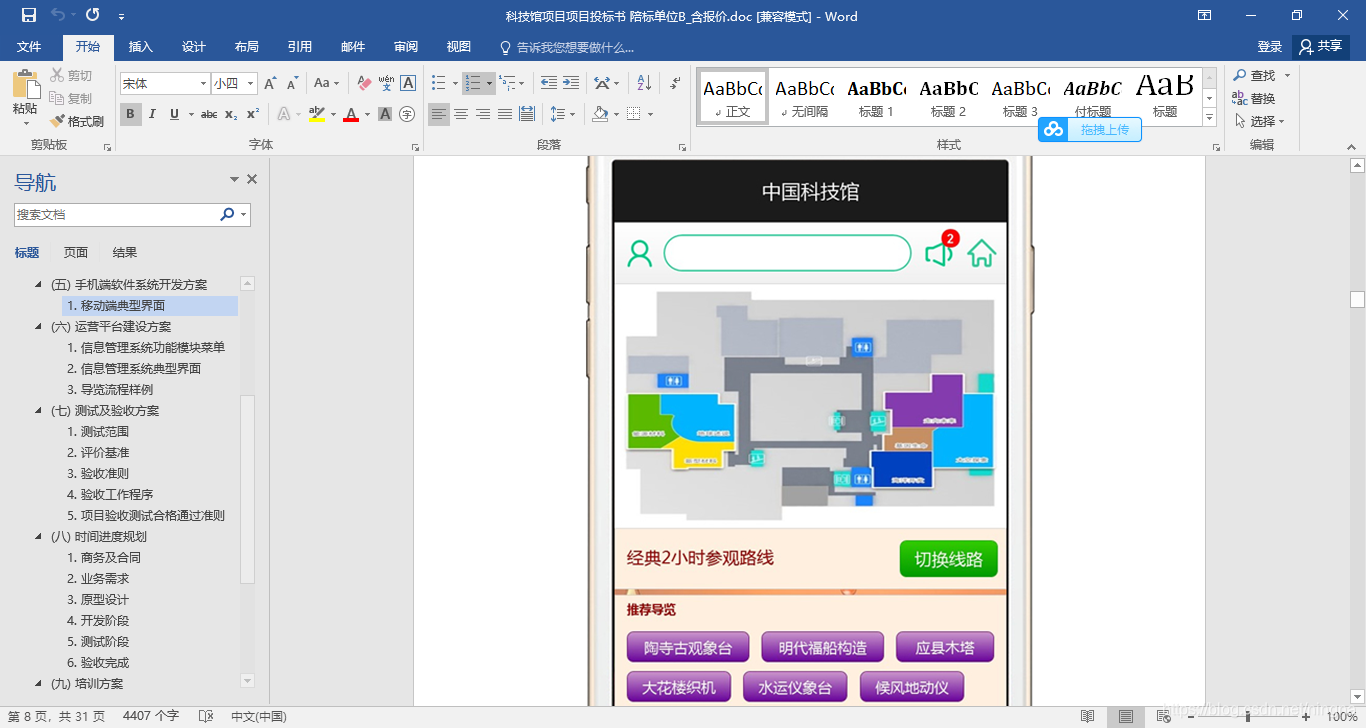Click the 替换 (Replace) button

coord(1255,98)
